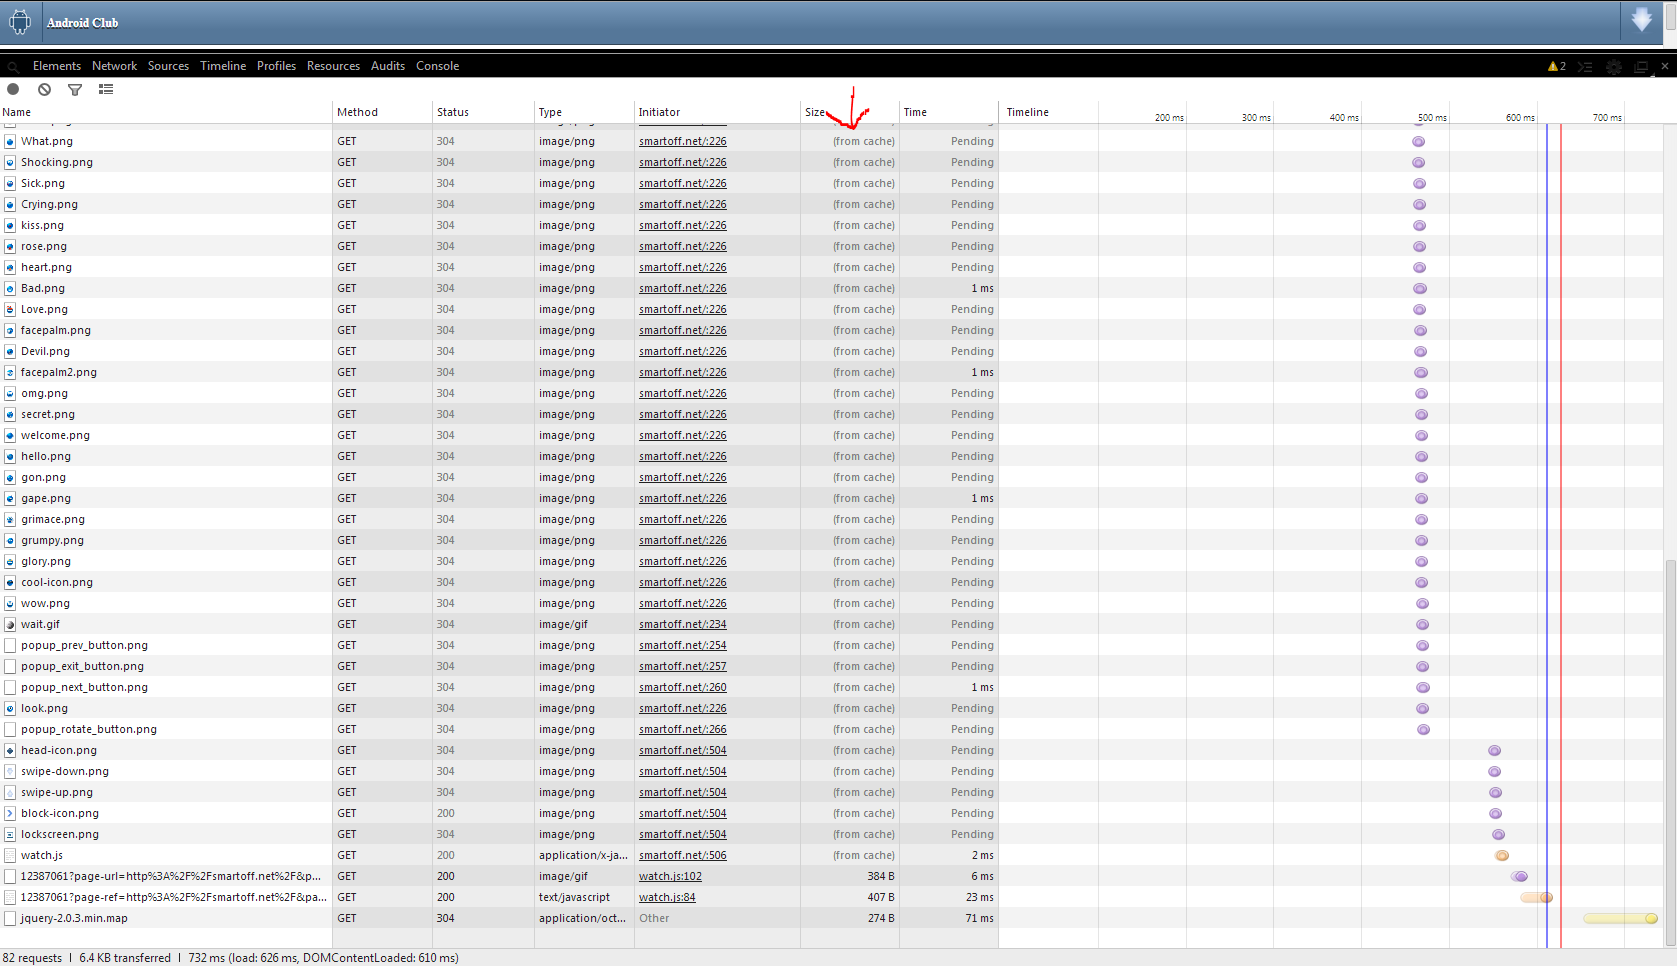Open the Timeline panel tab
This screenshot has height=966, width=1677.
(223, 66)
